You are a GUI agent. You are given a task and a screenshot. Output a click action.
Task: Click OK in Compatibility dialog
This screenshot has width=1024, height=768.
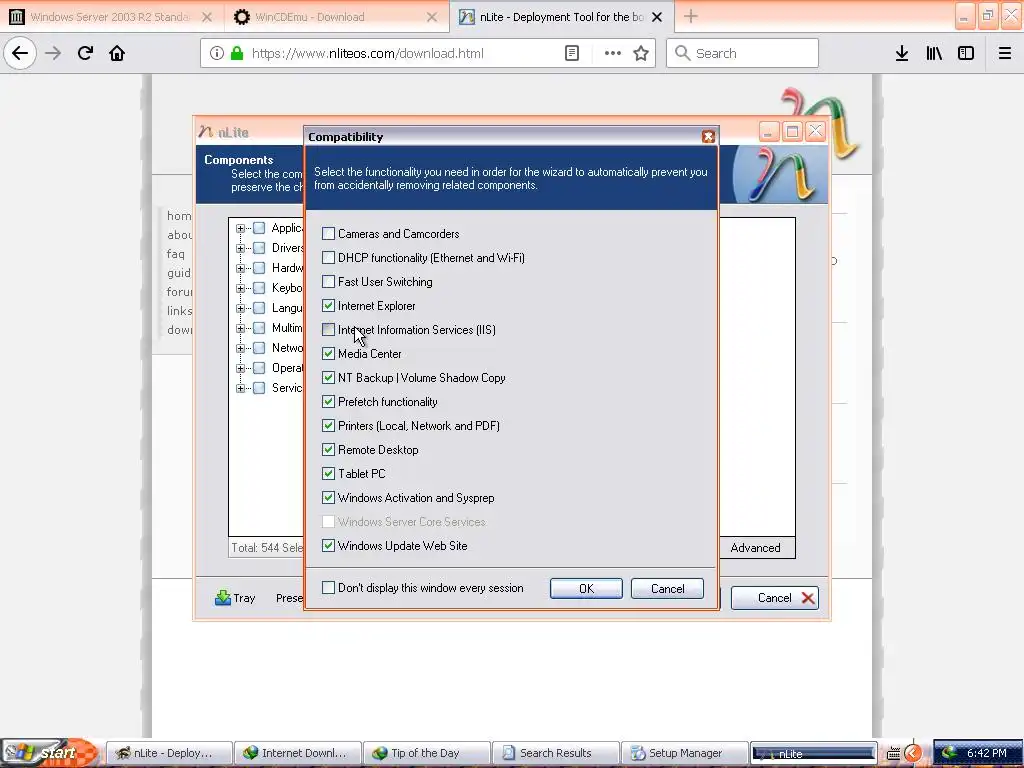coord(586,588)
